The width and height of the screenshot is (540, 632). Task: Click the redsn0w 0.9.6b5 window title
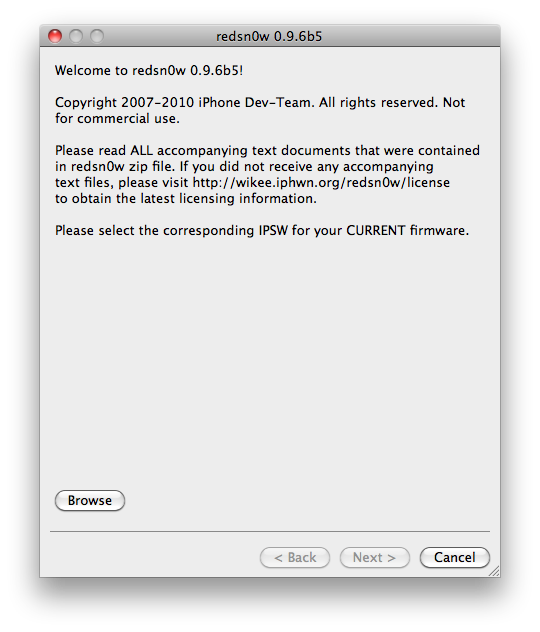pyautogui.click(x=269, y=36)
